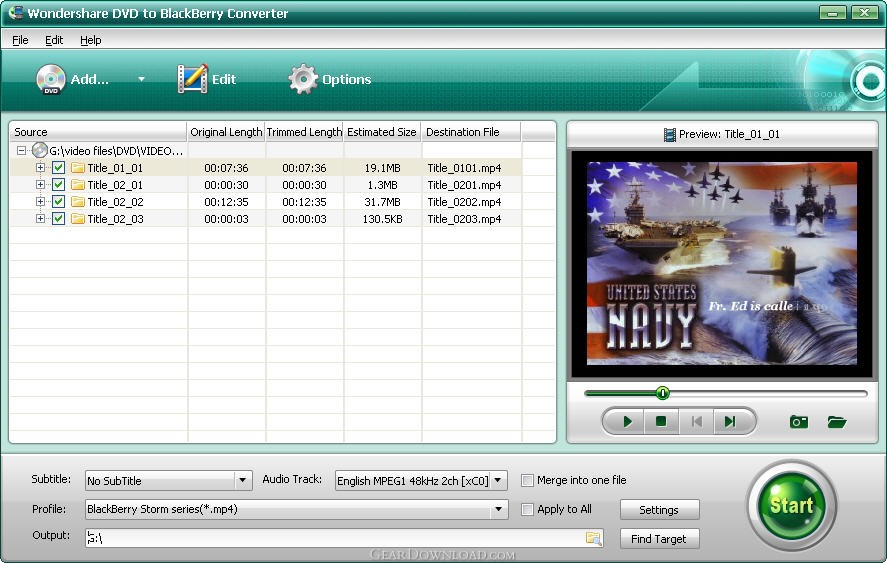887x563 pixels.
Task: Click the Add... toolbar label
Action: click(89, 79)
